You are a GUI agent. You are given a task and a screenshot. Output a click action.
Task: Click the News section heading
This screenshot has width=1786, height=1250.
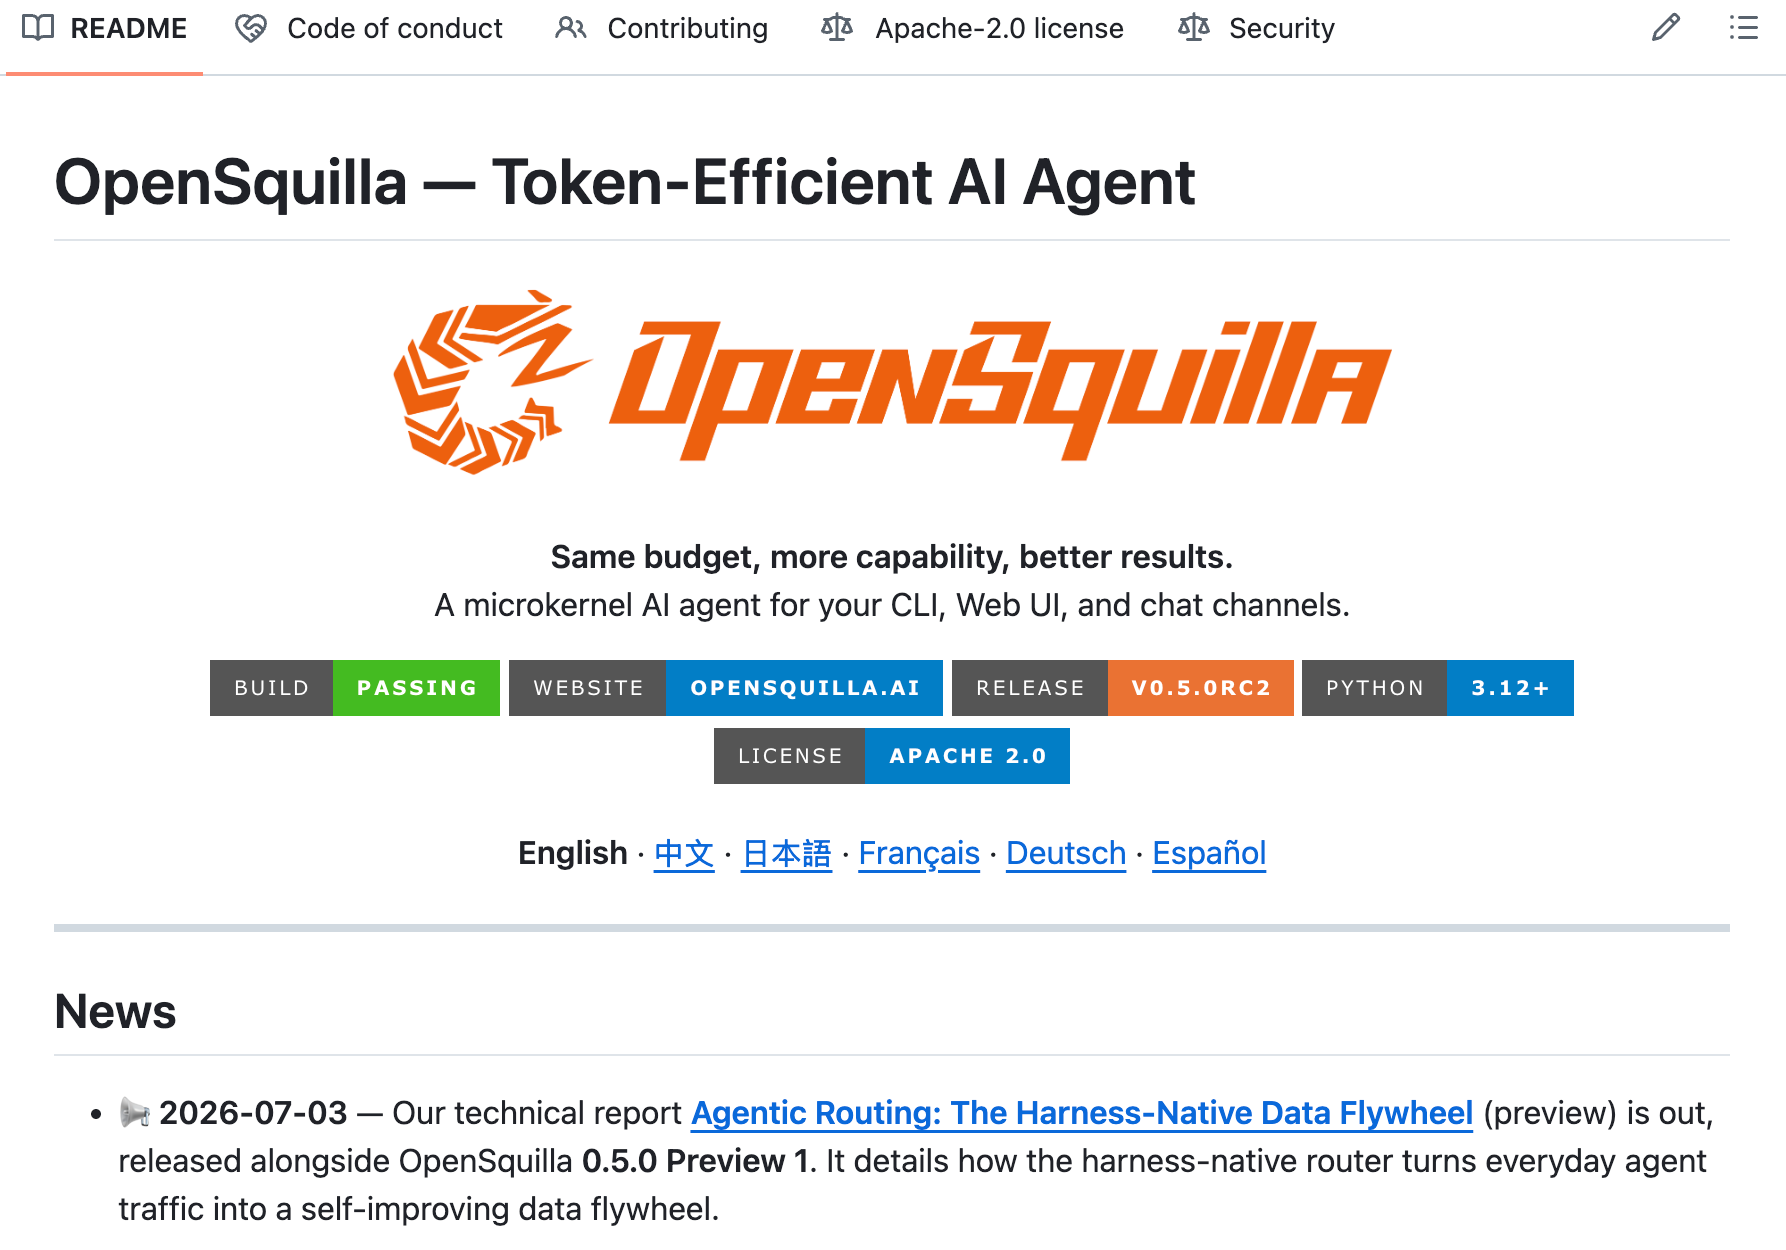116,1011
